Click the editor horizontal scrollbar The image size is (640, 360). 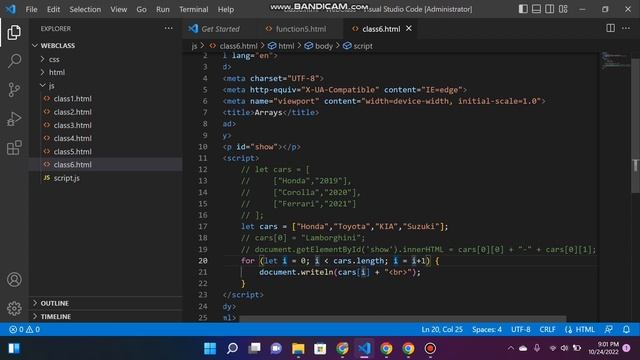pos(402,319)
